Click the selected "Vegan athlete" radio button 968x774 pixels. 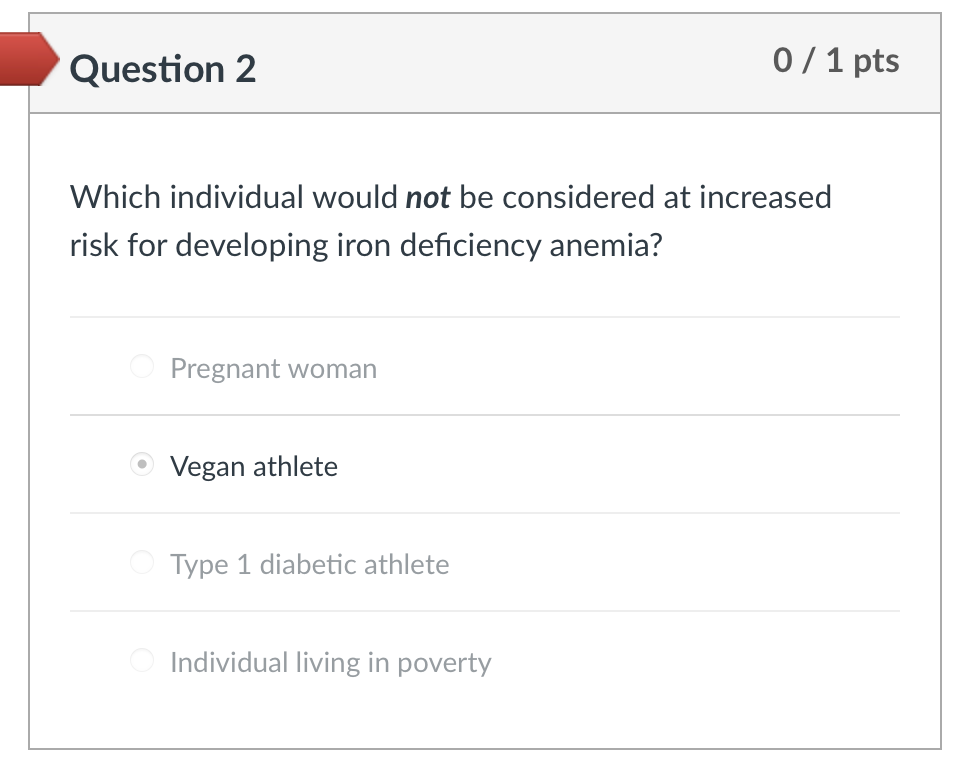pyautogui.click(x=142, y=466)
